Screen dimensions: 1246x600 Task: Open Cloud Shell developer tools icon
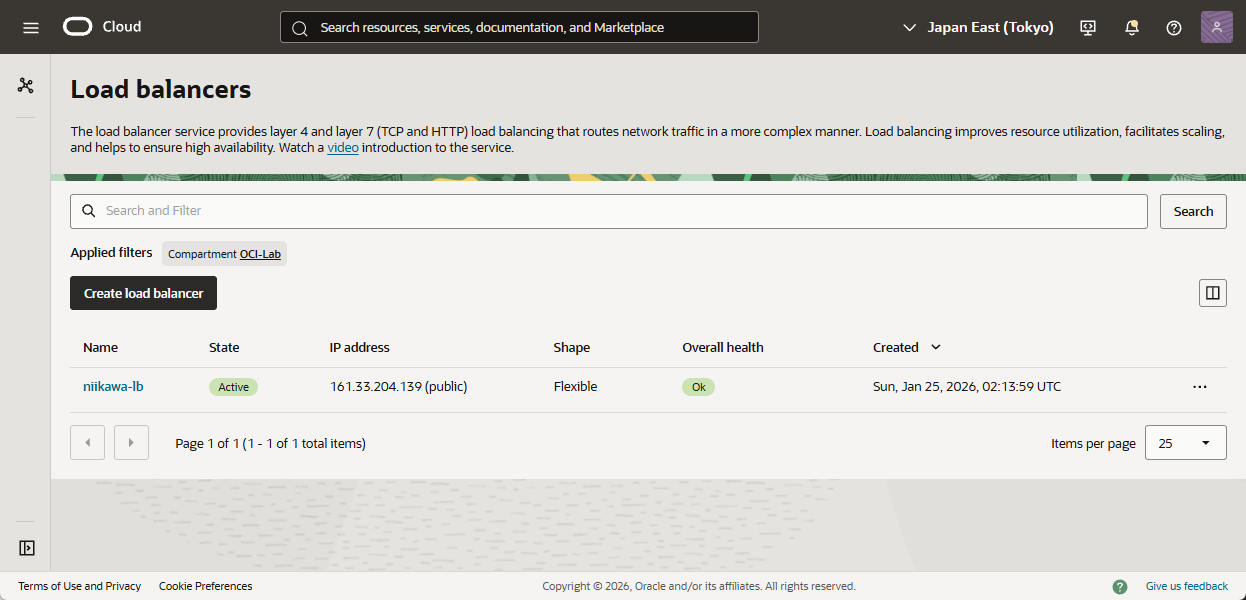(1088, 27)
